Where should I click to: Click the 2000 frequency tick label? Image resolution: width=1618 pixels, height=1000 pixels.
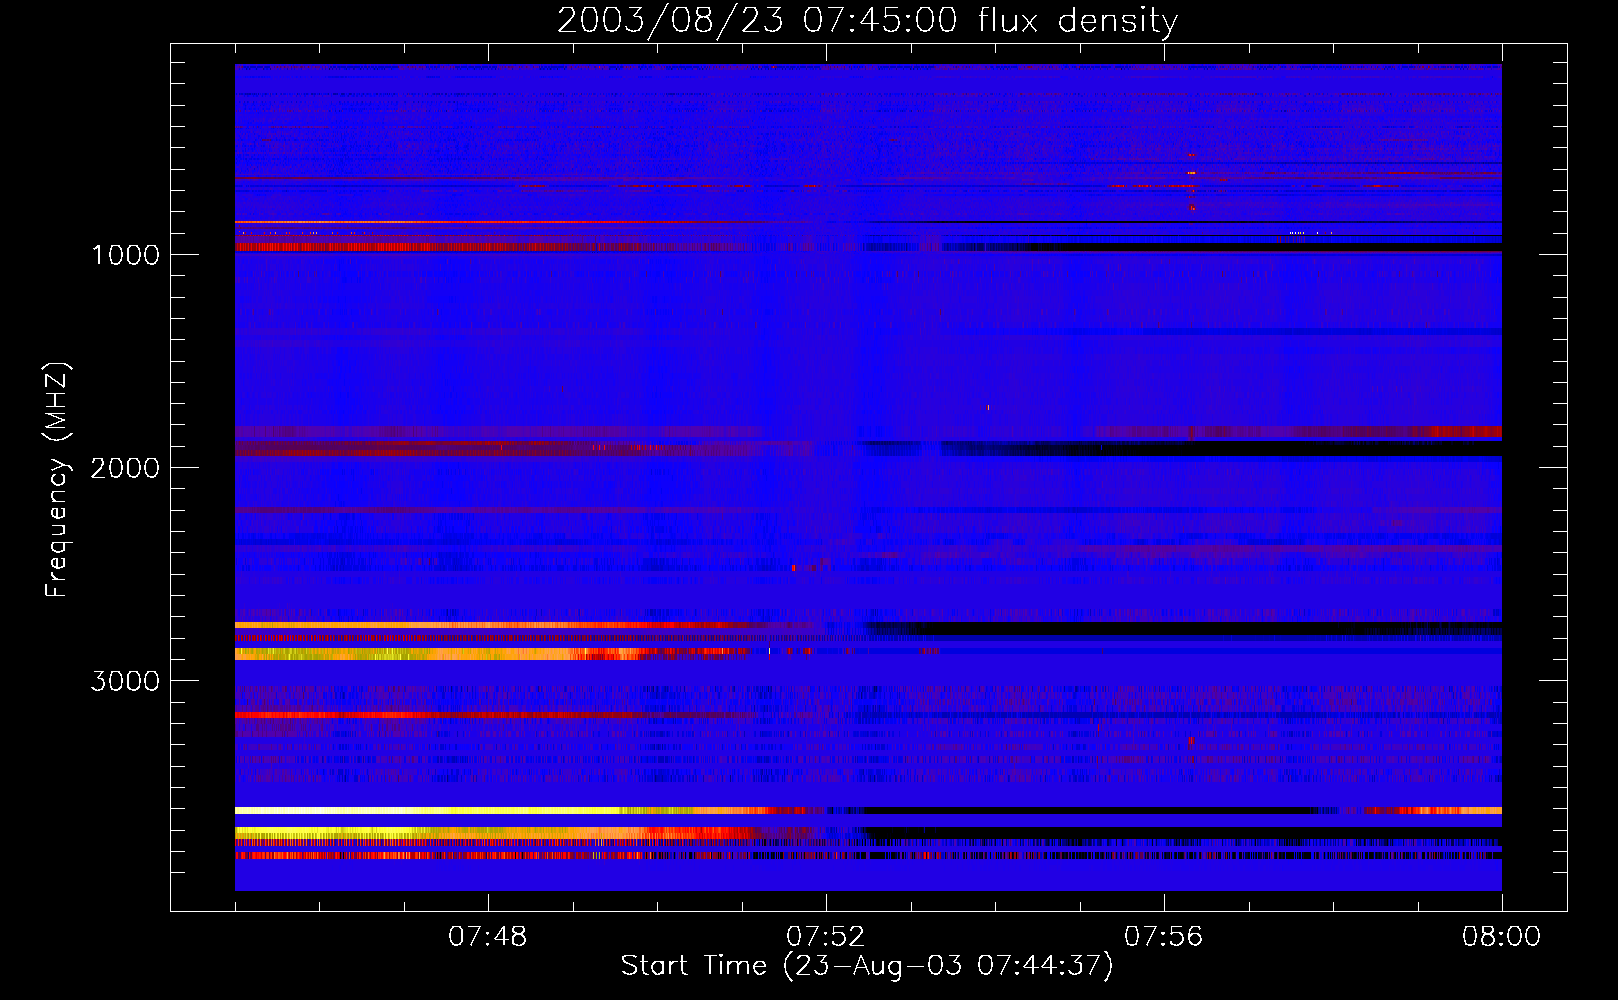point(125,468)
